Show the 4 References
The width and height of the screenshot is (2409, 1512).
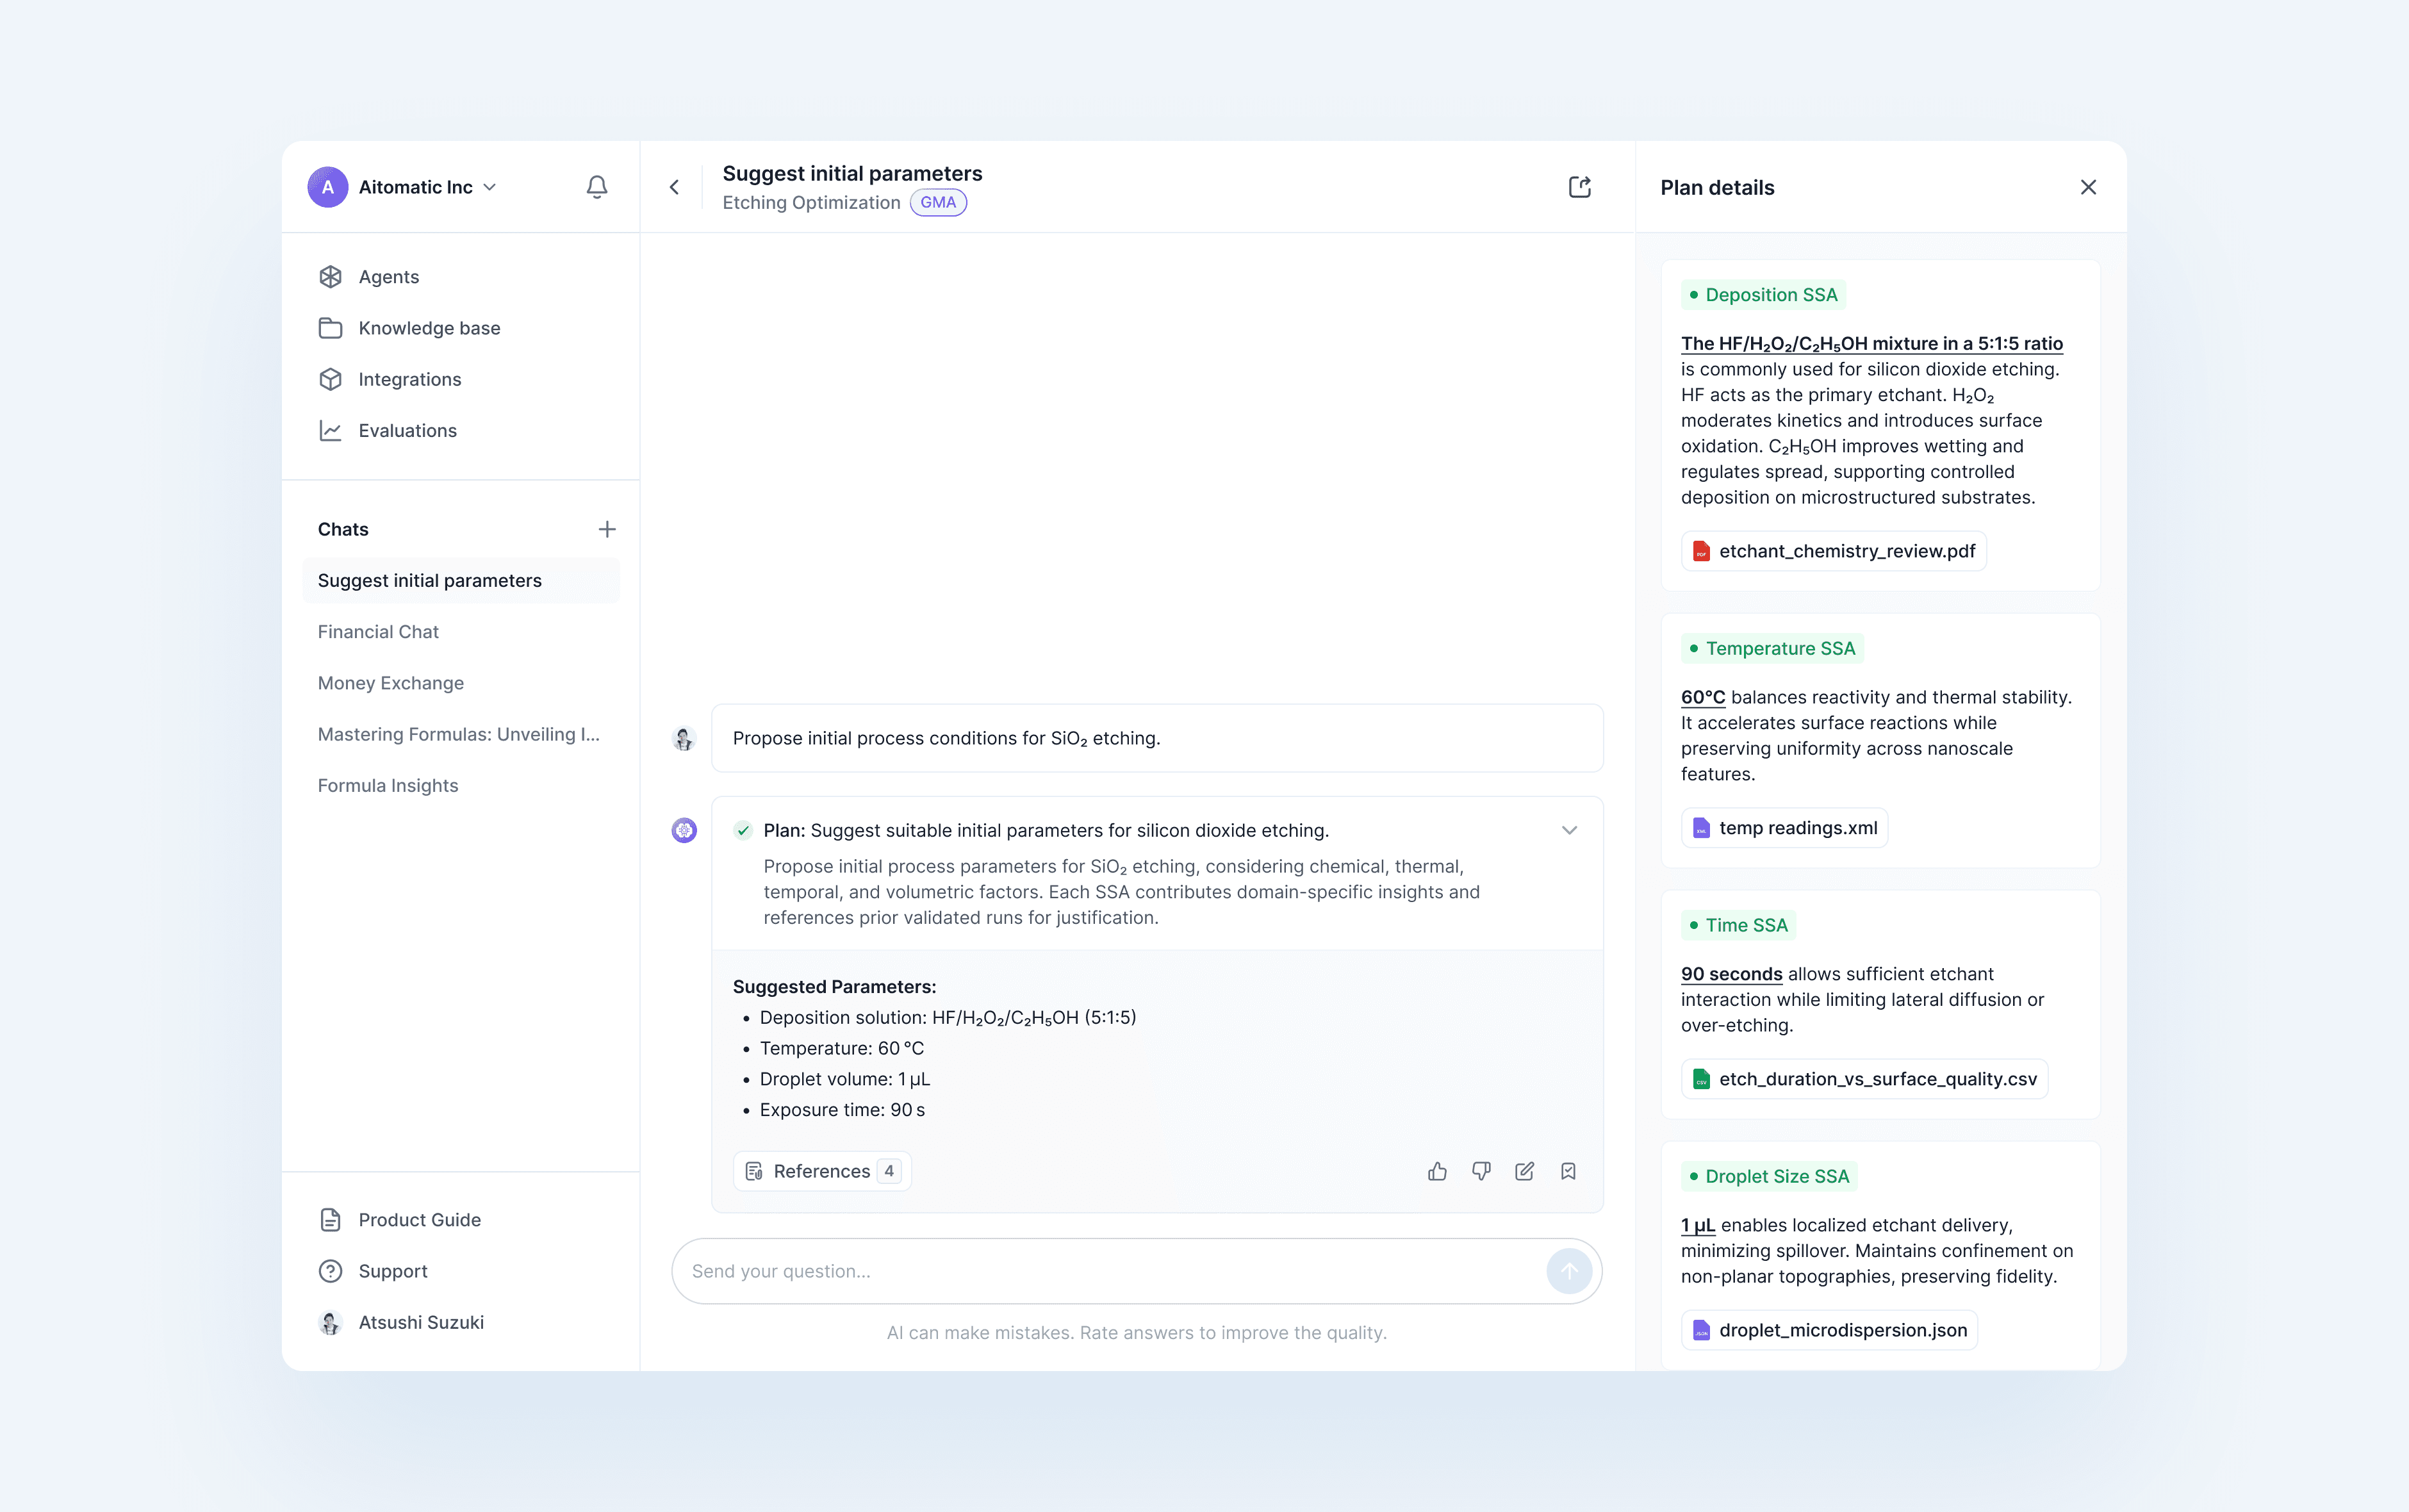822,1171
